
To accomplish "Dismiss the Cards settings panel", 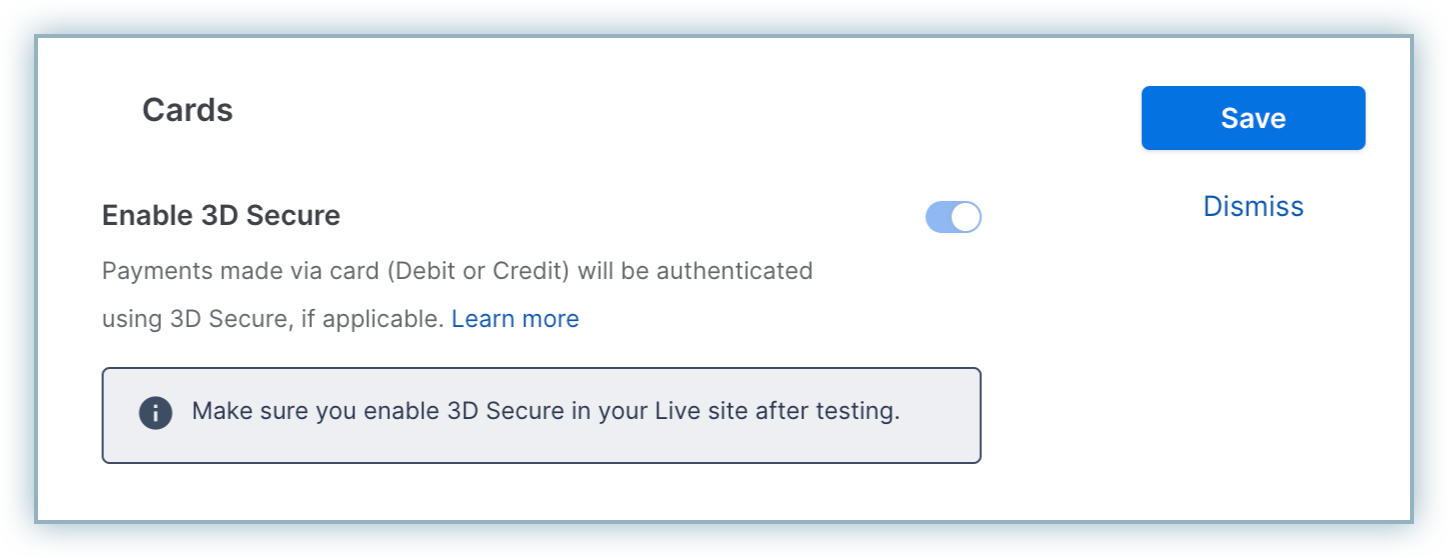I will [x=1253, y=206].
